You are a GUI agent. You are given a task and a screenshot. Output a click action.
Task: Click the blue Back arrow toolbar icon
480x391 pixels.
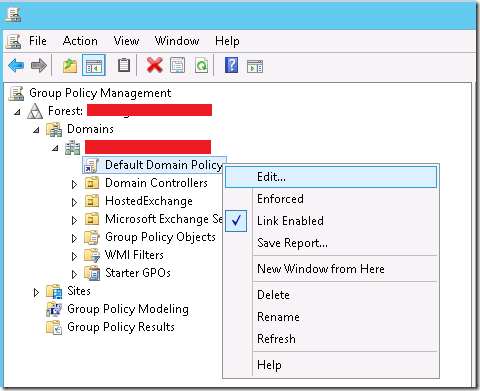16,65
